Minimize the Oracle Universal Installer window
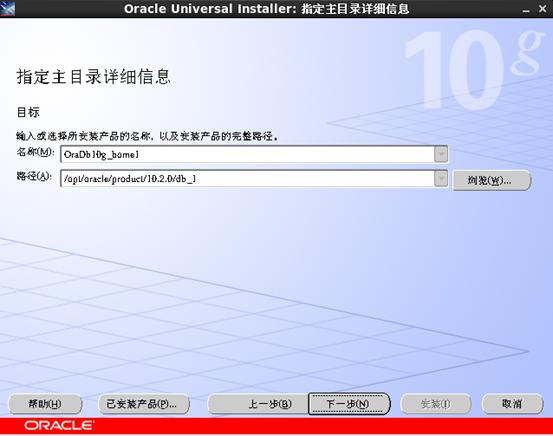553x436 pixels. 526,10
